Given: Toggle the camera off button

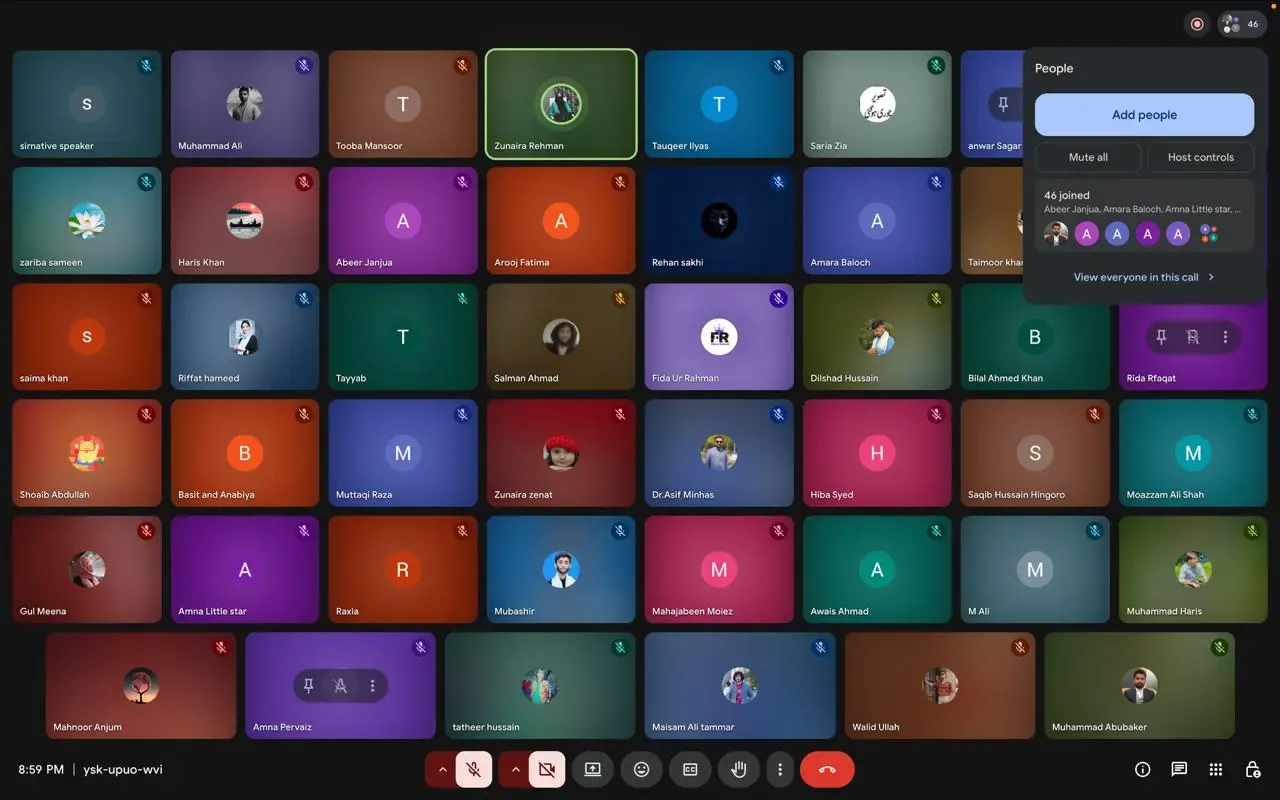Looking at the screenshot, I should click(x=546, y=769).
